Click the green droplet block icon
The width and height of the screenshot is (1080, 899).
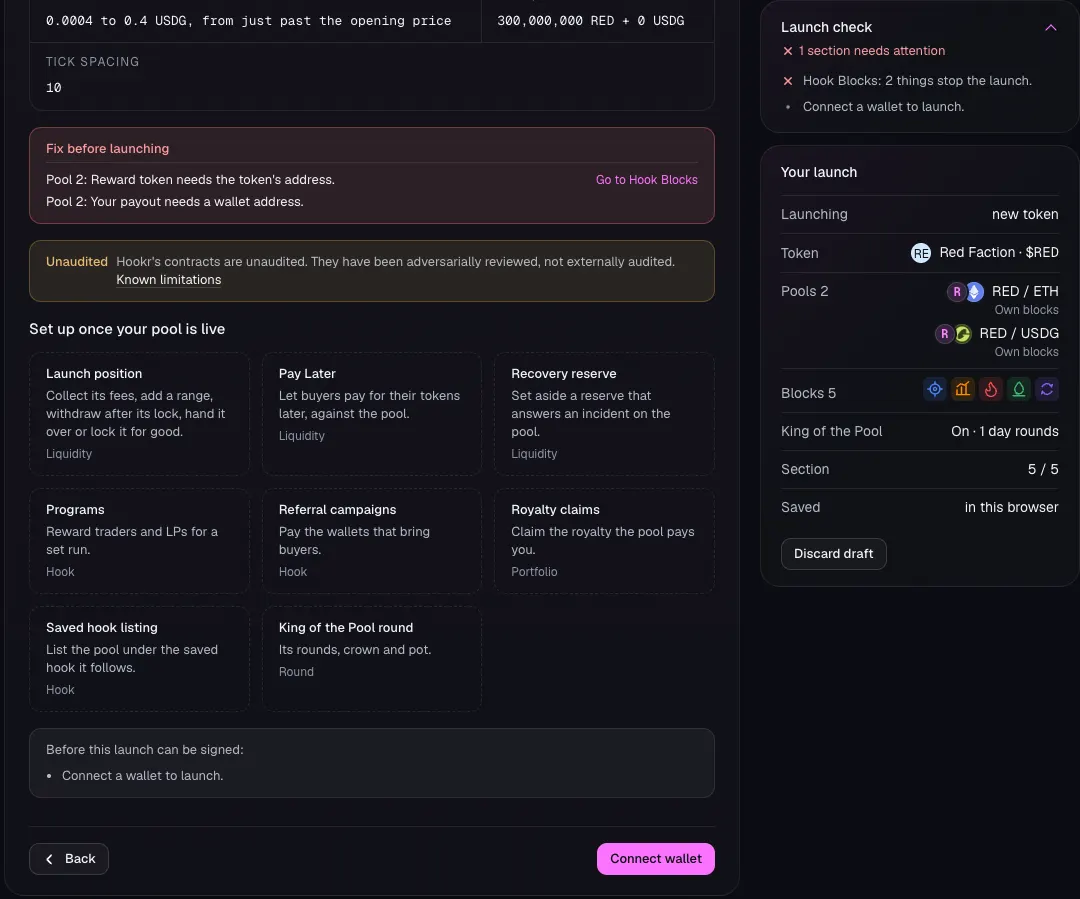coord(1019,389)
